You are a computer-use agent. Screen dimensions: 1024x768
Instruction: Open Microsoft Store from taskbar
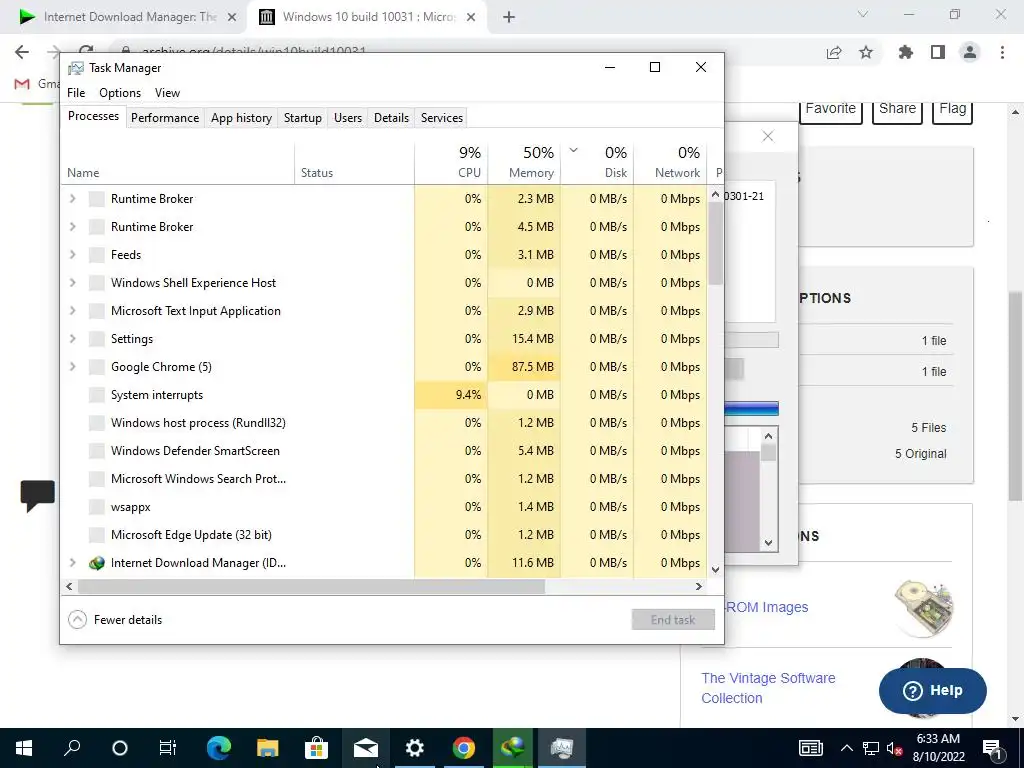pyautogui.click(x=316, y=748)
